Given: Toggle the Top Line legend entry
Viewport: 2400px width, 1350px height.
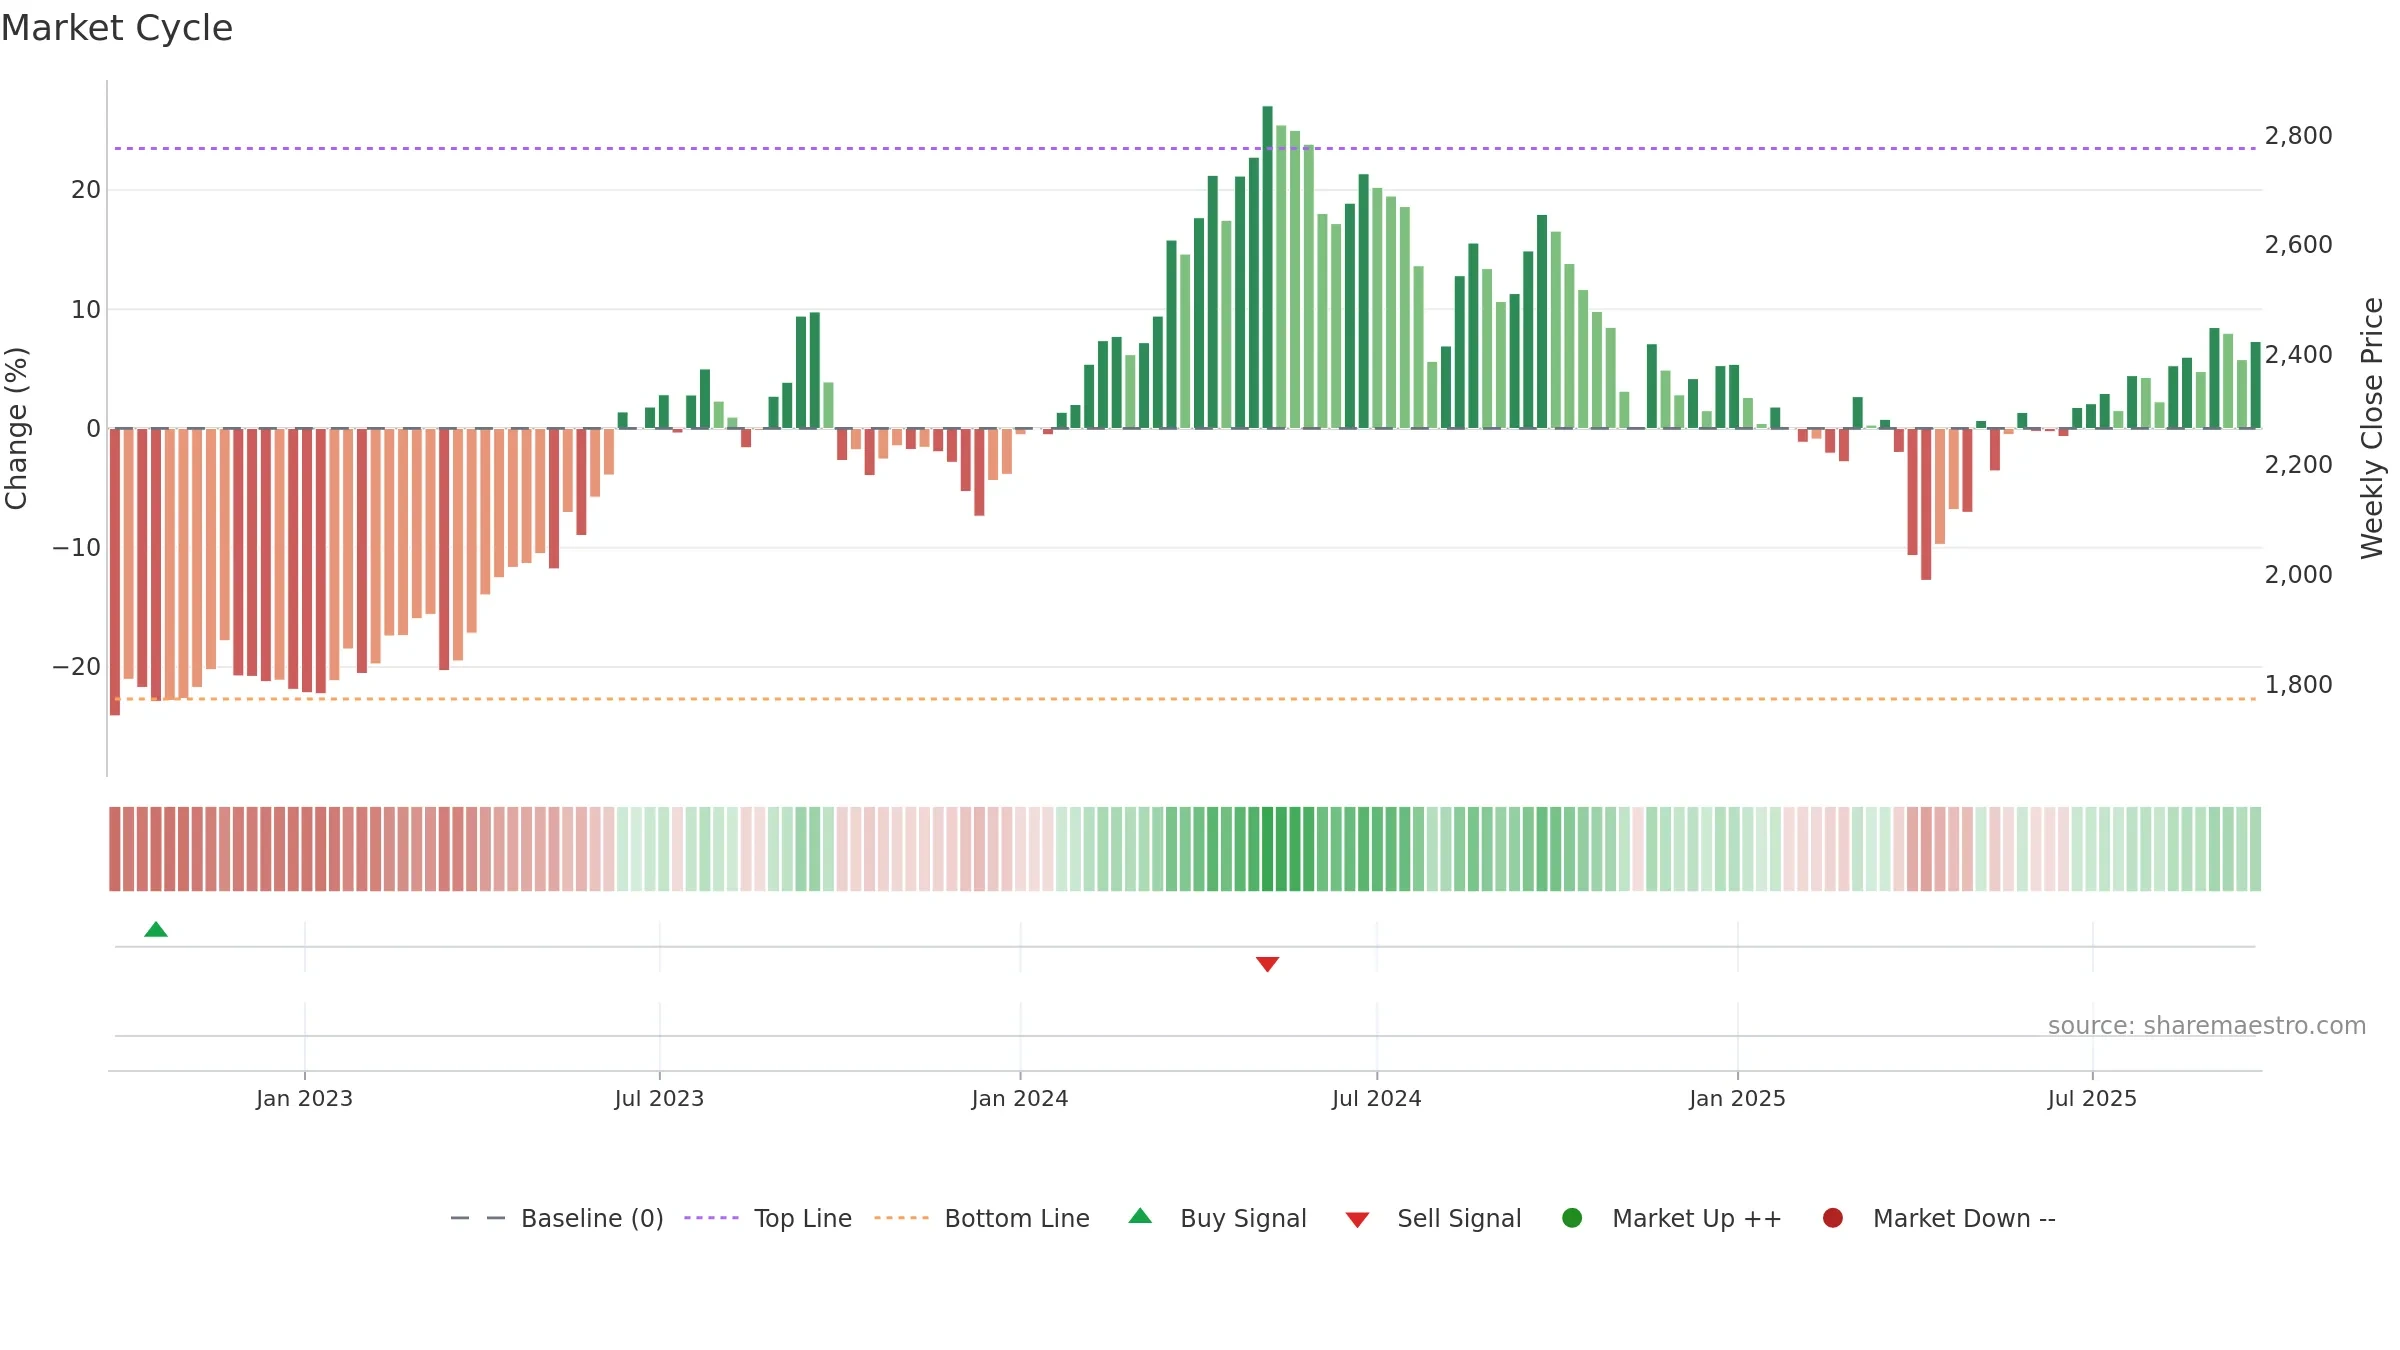Looking at the screenshot, I should 768,1218.
